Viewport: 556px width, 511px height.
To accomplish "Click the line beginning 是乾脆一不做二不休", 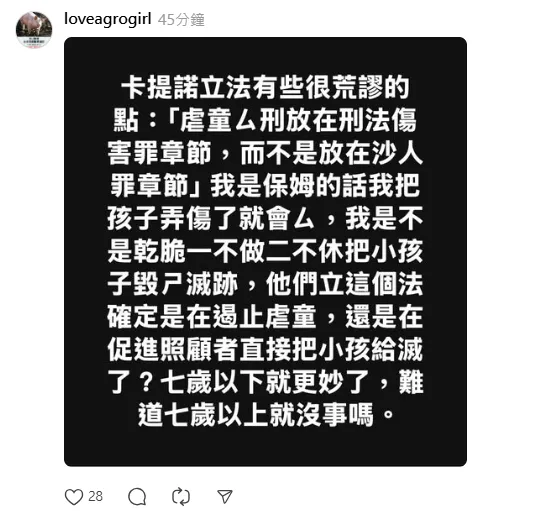I will [265, 251].
